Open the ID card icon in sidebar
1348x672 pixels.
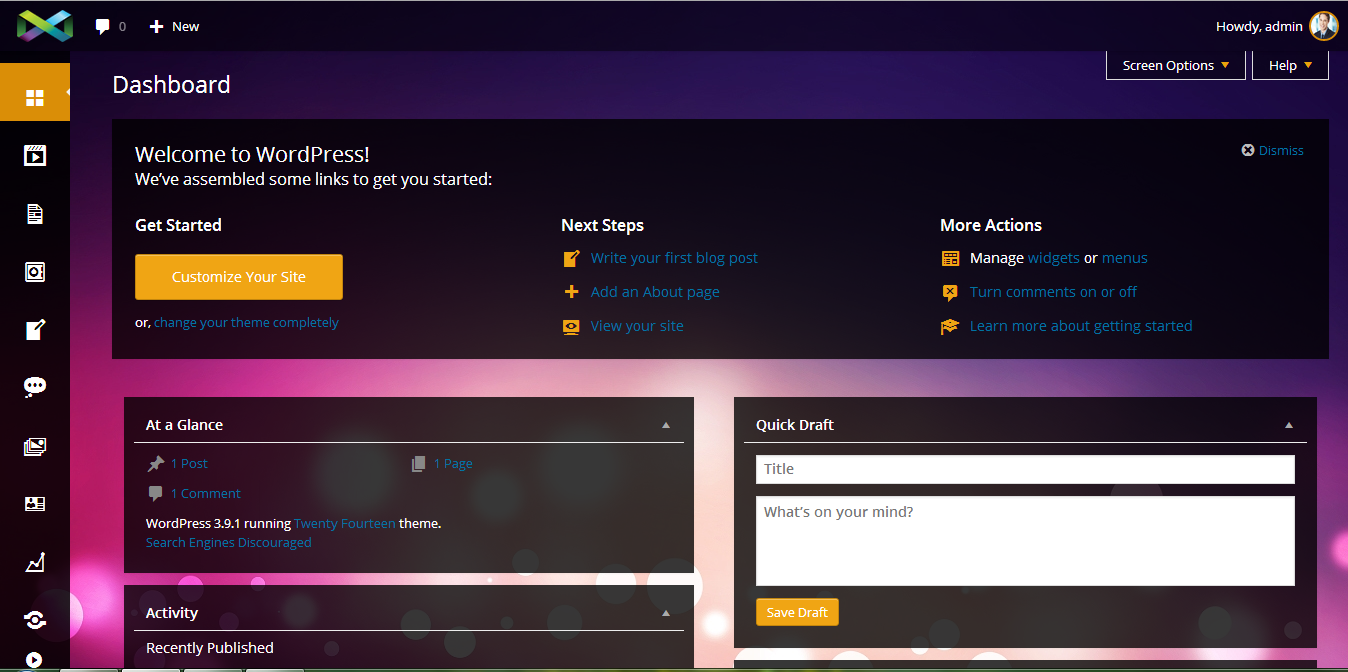[35, 504]
